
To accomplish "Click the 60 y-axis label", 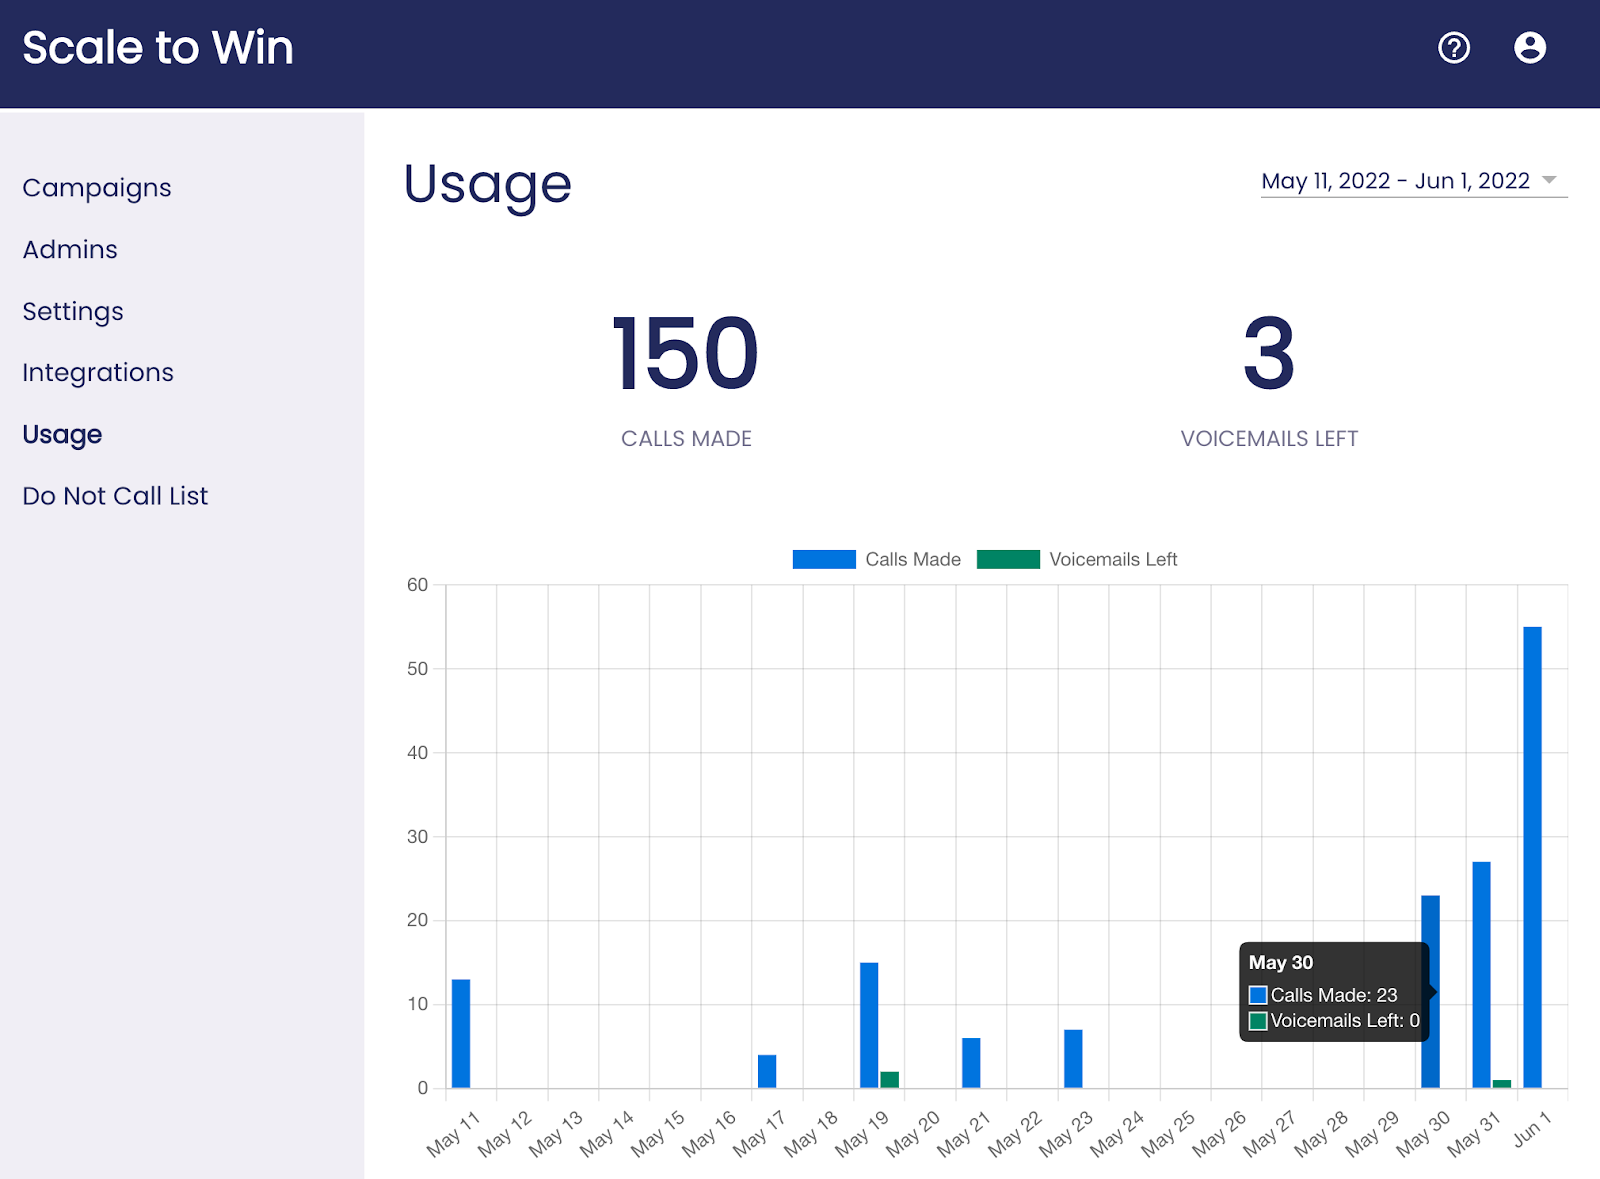I will (417, 585).
